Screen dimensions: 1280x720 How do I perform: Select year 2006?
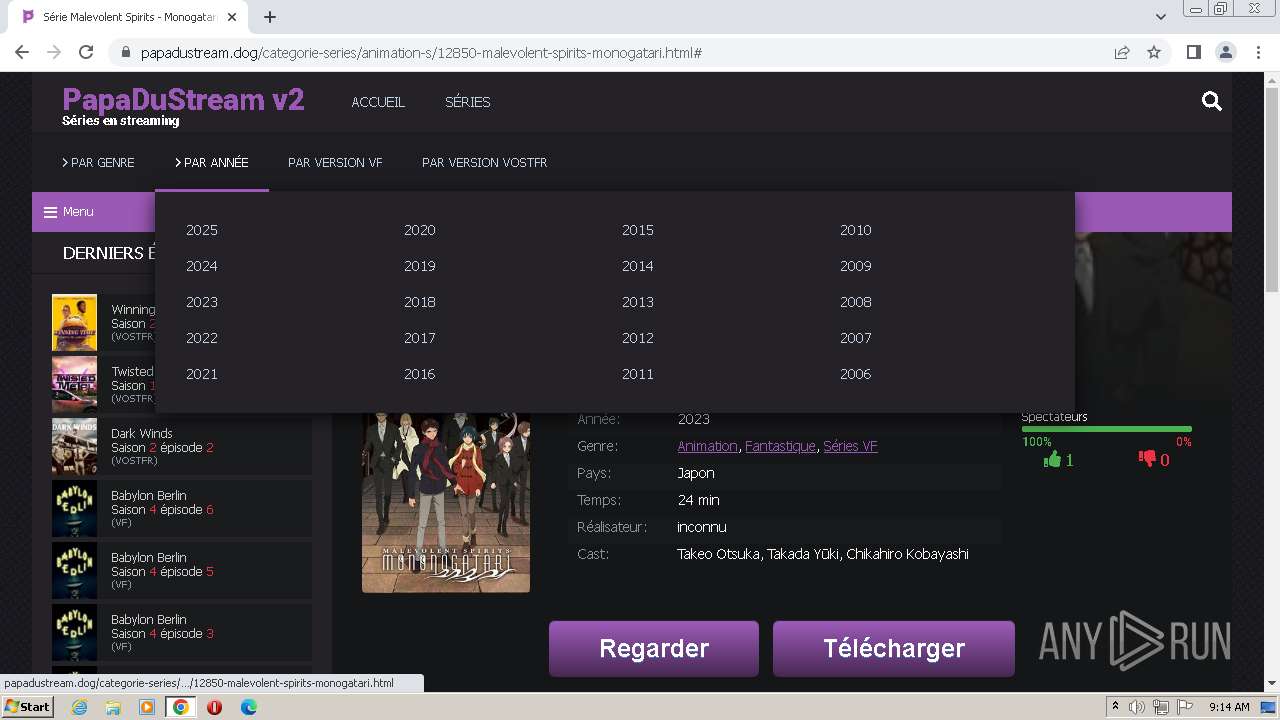(855, 374)
